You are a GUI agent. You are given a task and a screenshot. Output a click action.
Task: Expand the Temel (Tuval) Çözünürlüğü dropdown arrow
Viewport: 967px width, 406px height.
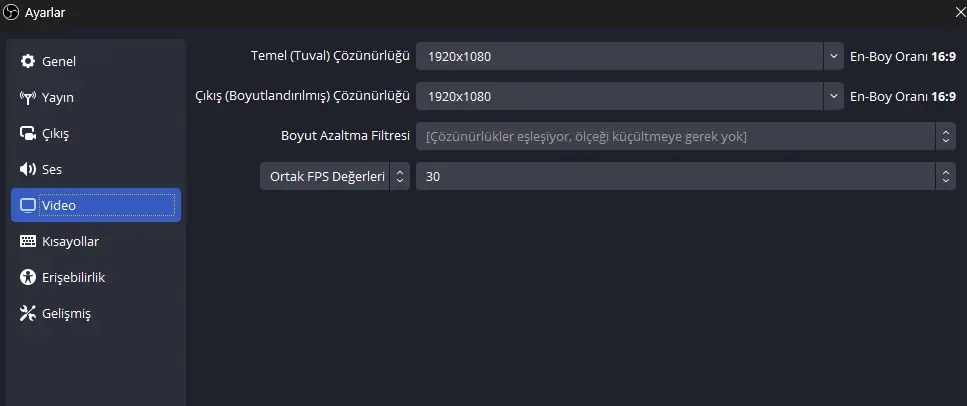tap(833, 57)
